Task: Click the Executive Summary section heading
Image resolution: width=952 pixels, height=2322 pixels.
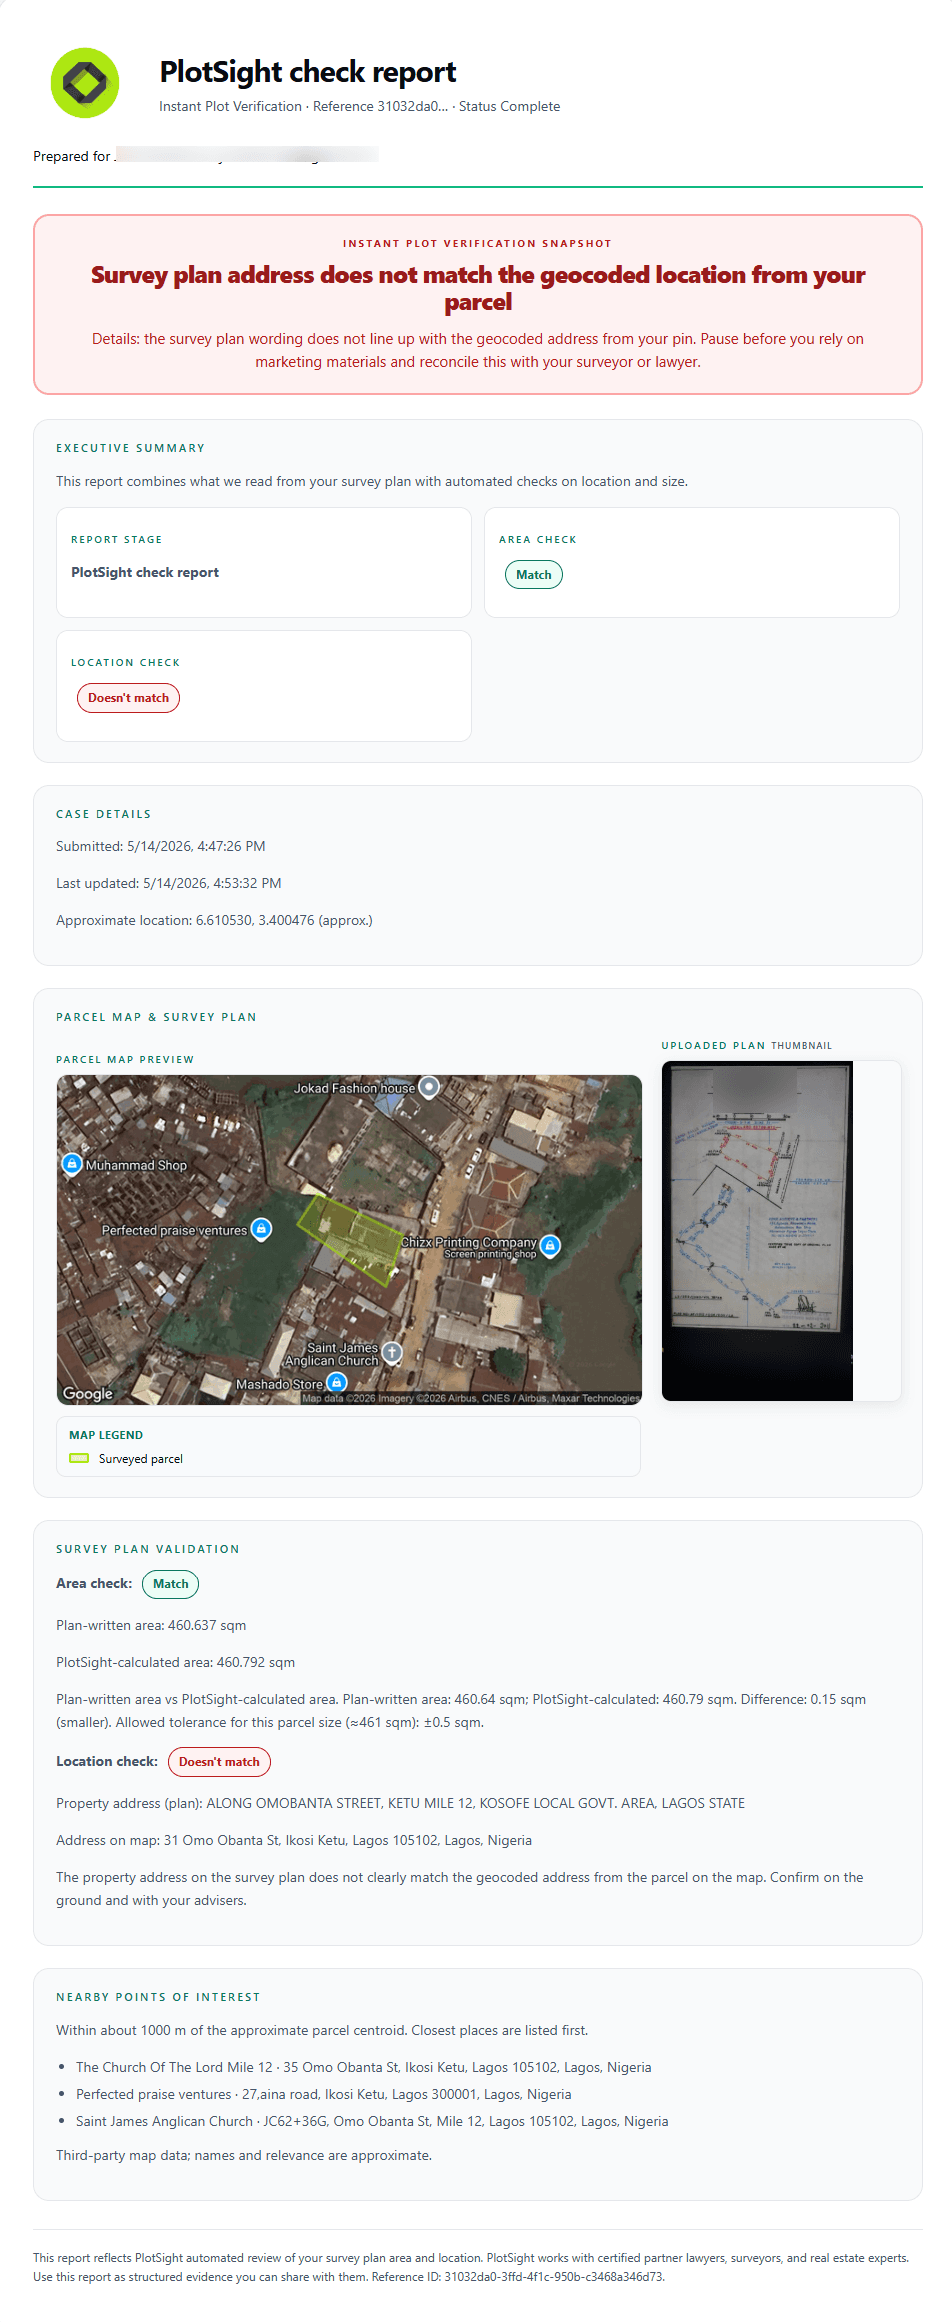Action: tap(130, 448)
